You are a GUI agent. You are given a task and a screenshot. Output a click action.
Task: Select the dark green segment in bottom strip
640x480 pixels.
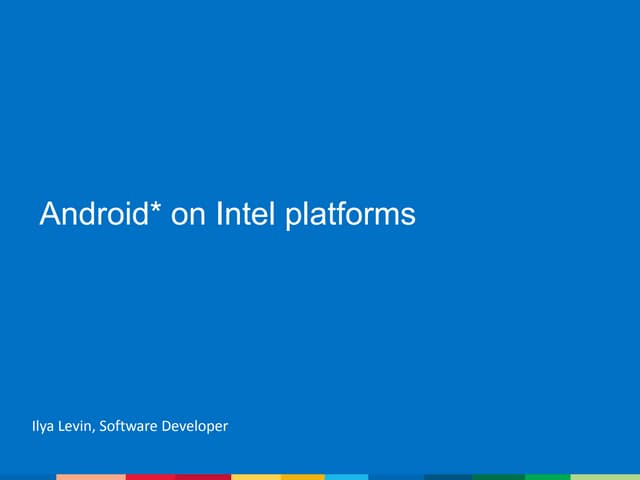498,477
